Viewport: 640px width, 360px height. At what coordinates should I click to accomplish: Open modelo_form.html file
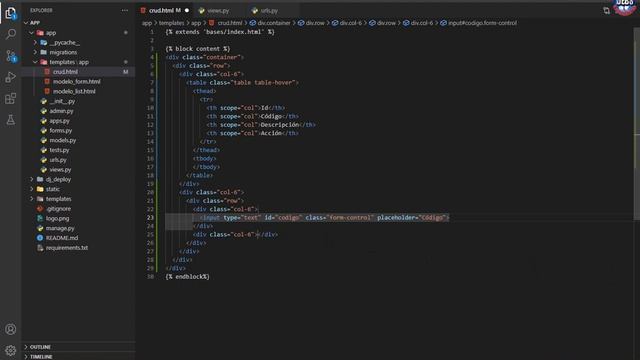[76, 82]
